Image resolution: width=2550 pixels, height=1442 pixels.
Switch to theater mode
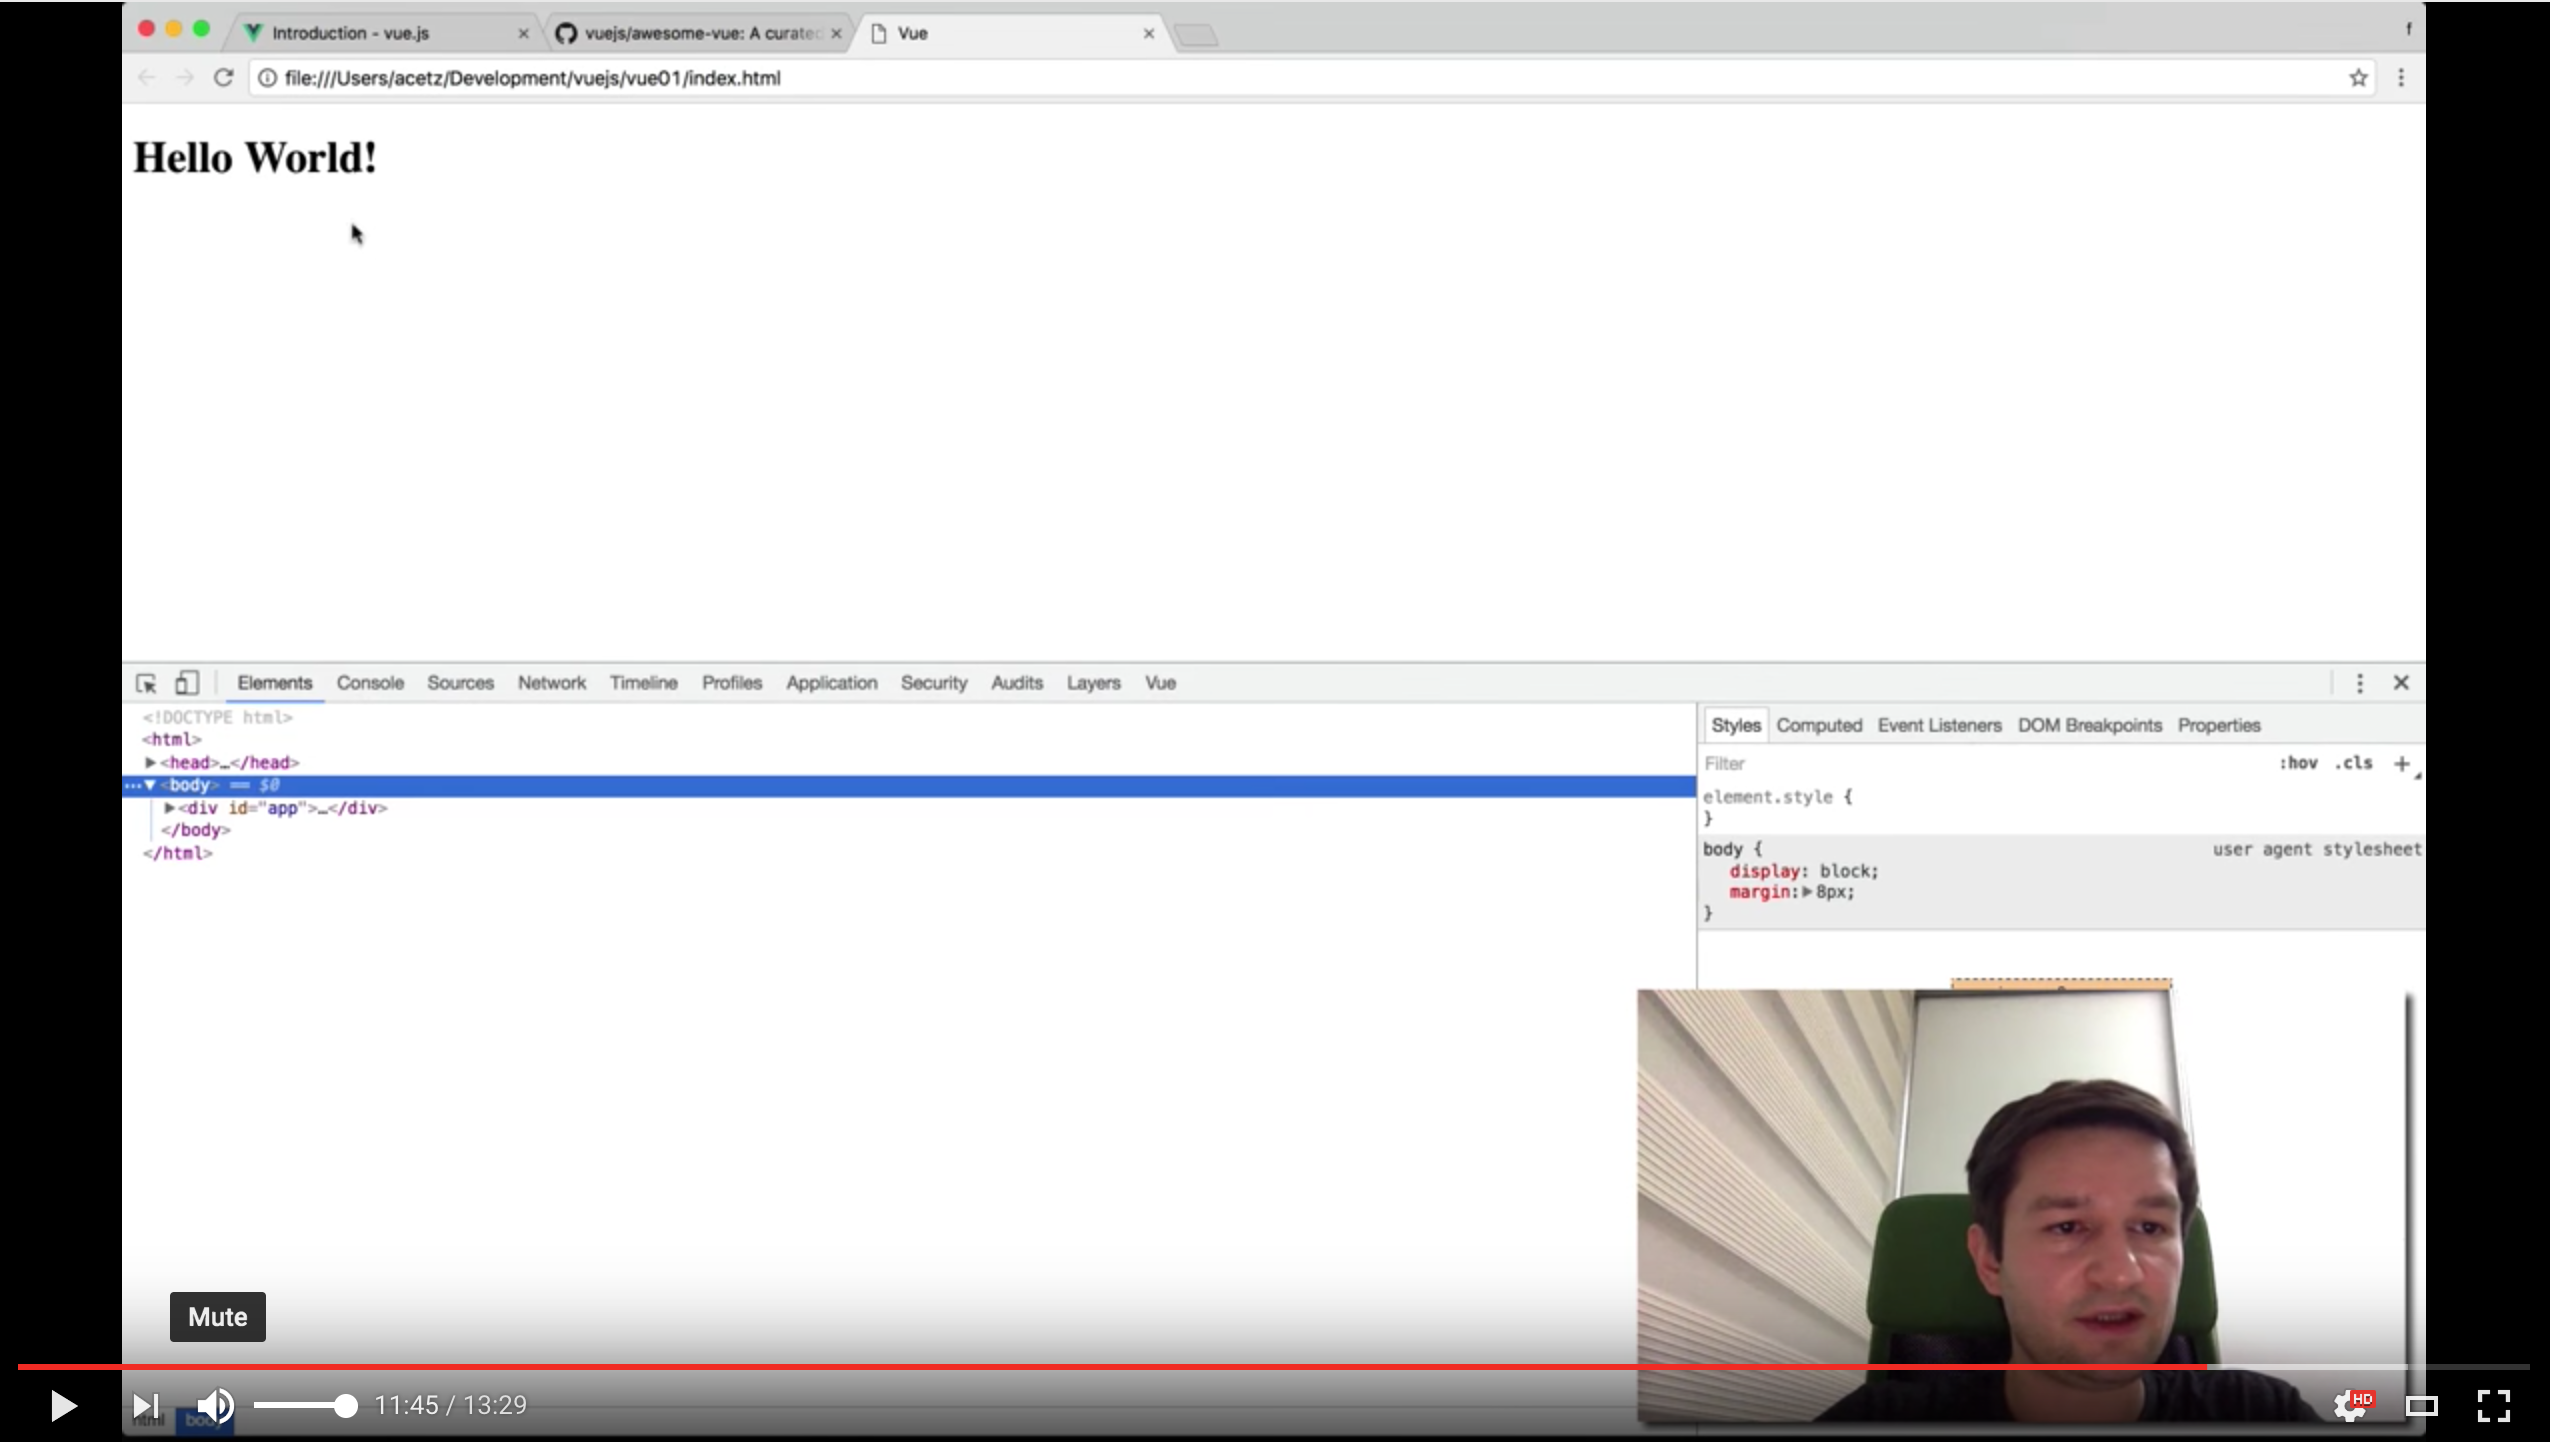click(2421, 1406)
